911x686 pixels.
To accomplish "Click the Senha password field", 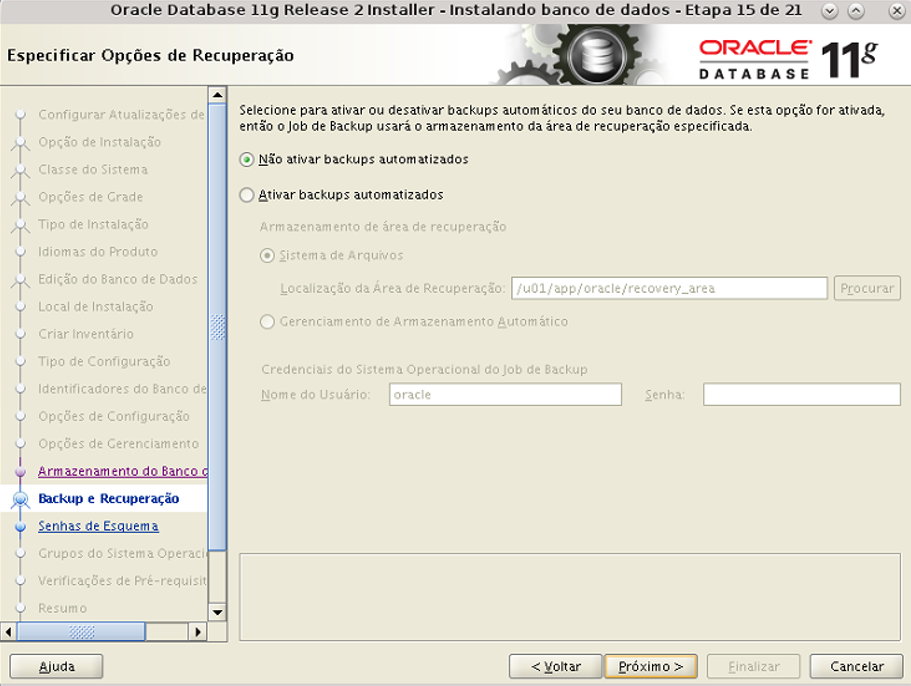I will pos(802,394).
